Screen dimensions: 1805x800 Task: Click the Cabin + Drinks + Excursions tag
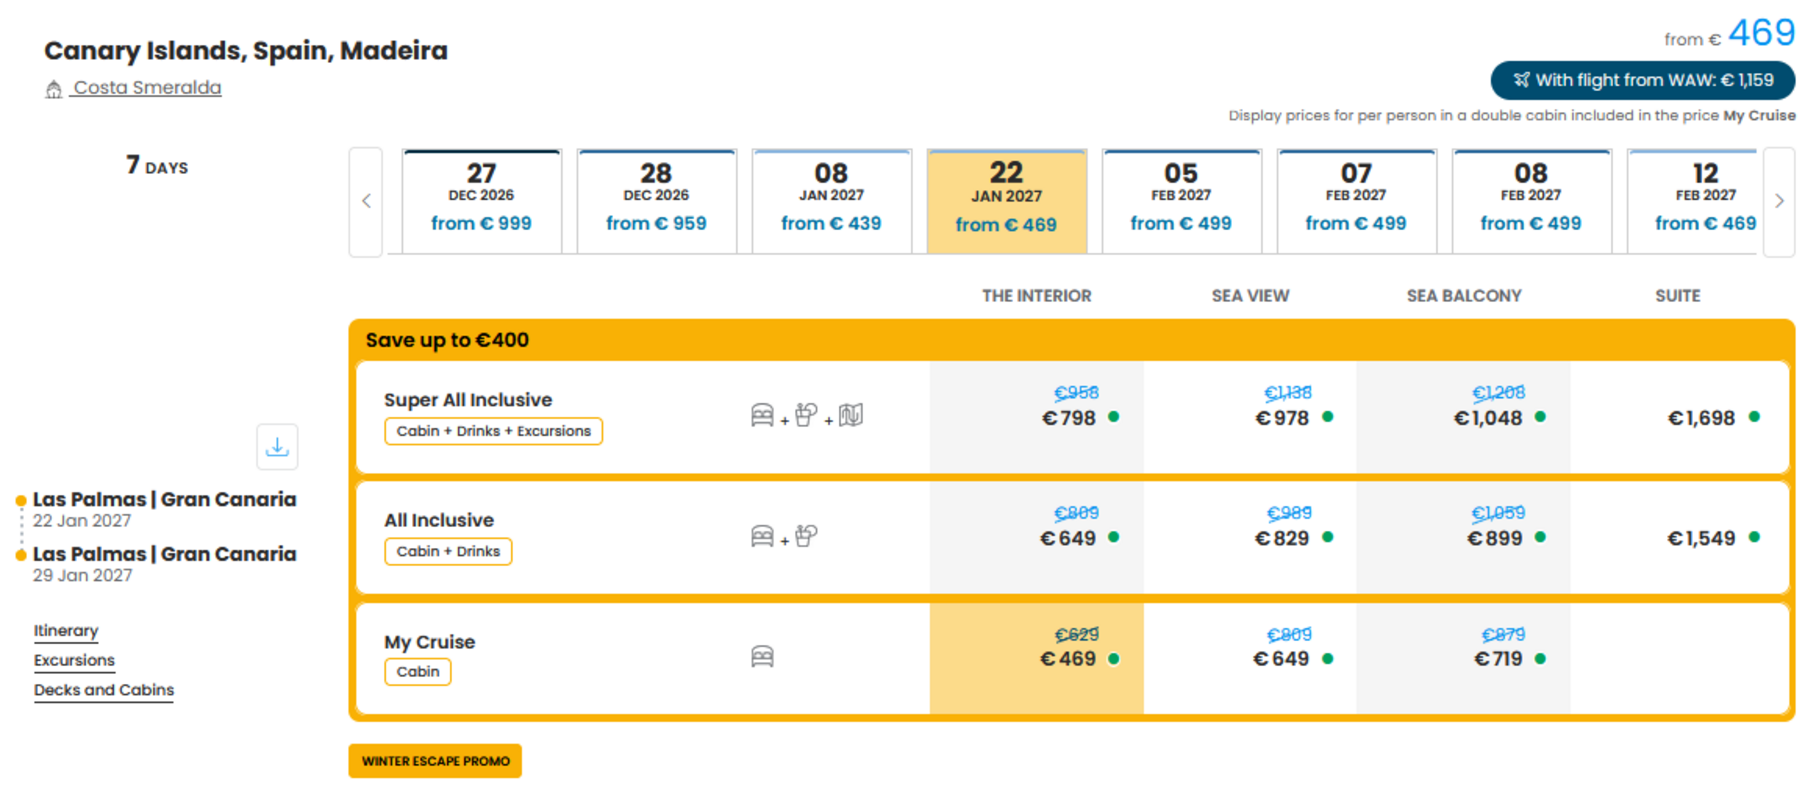[x=493, y=431]
